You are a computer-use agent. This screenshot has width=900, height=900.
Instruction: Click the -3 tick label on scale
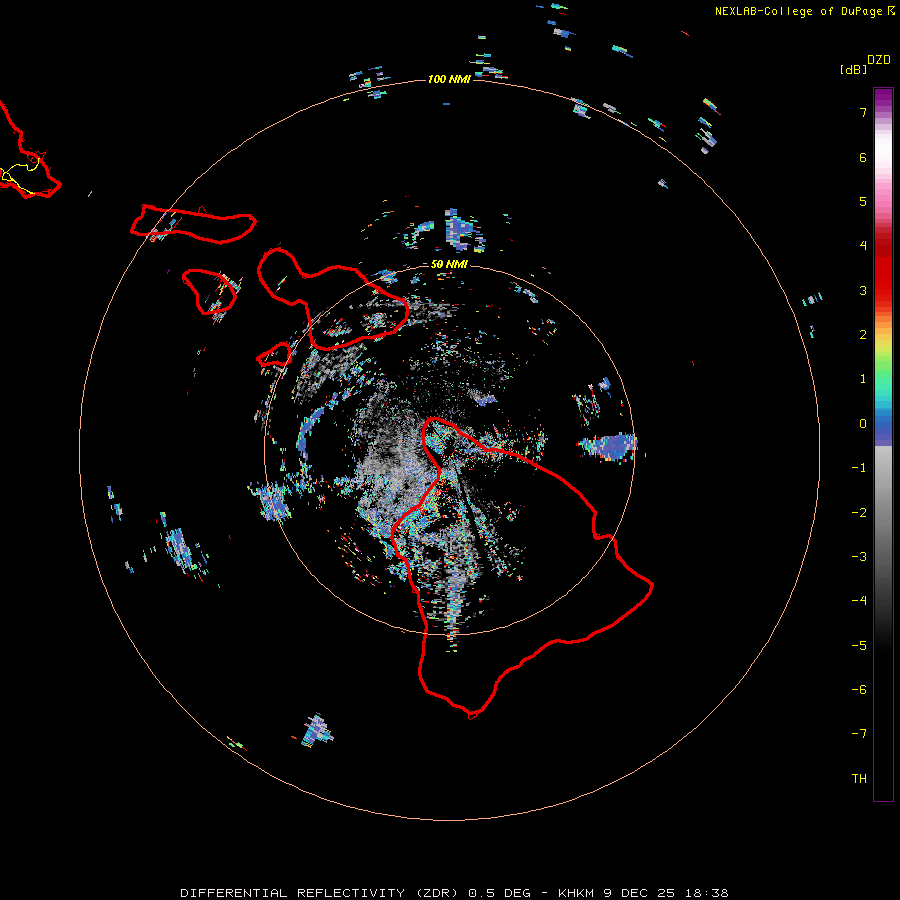[859, 557]
